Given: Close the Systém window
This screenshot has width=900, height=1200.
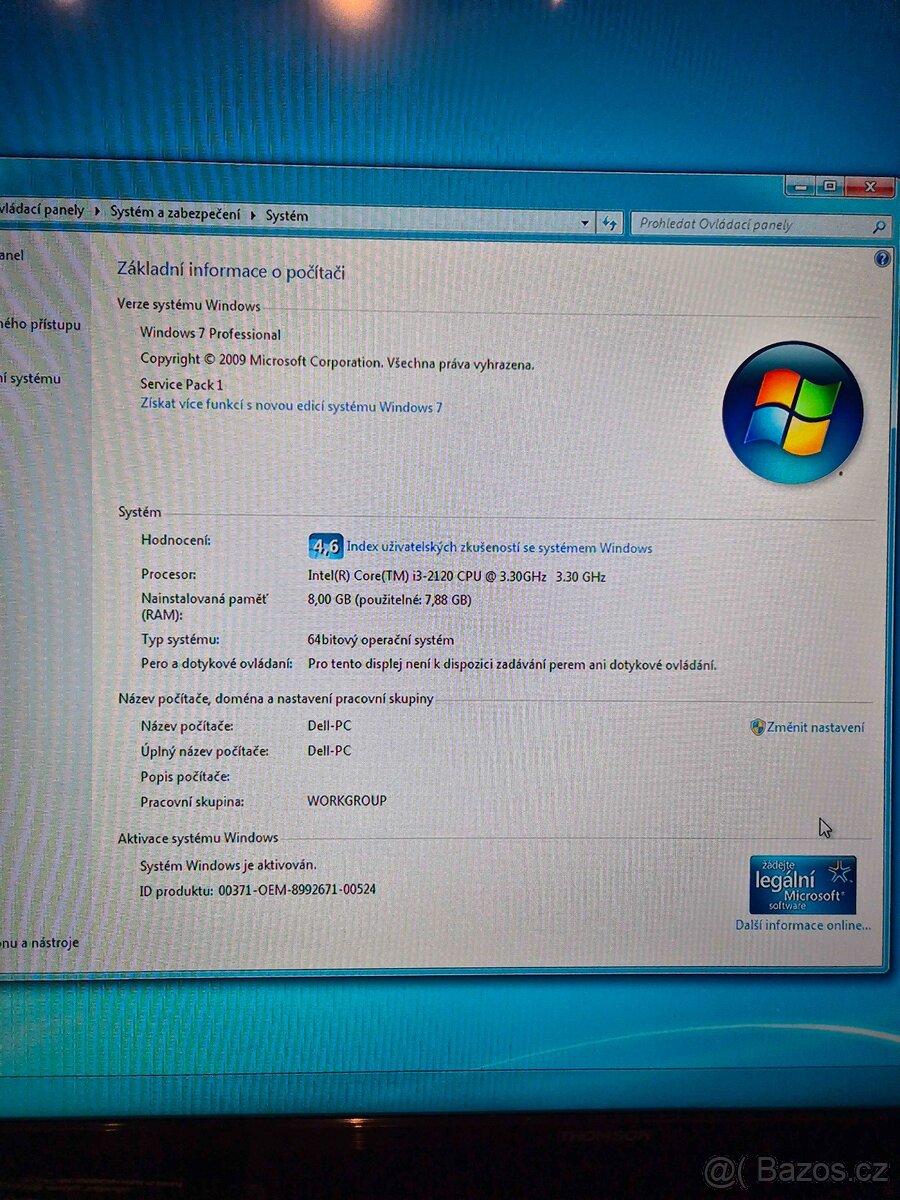Looking at the screenshot, I should pos(869,187).
